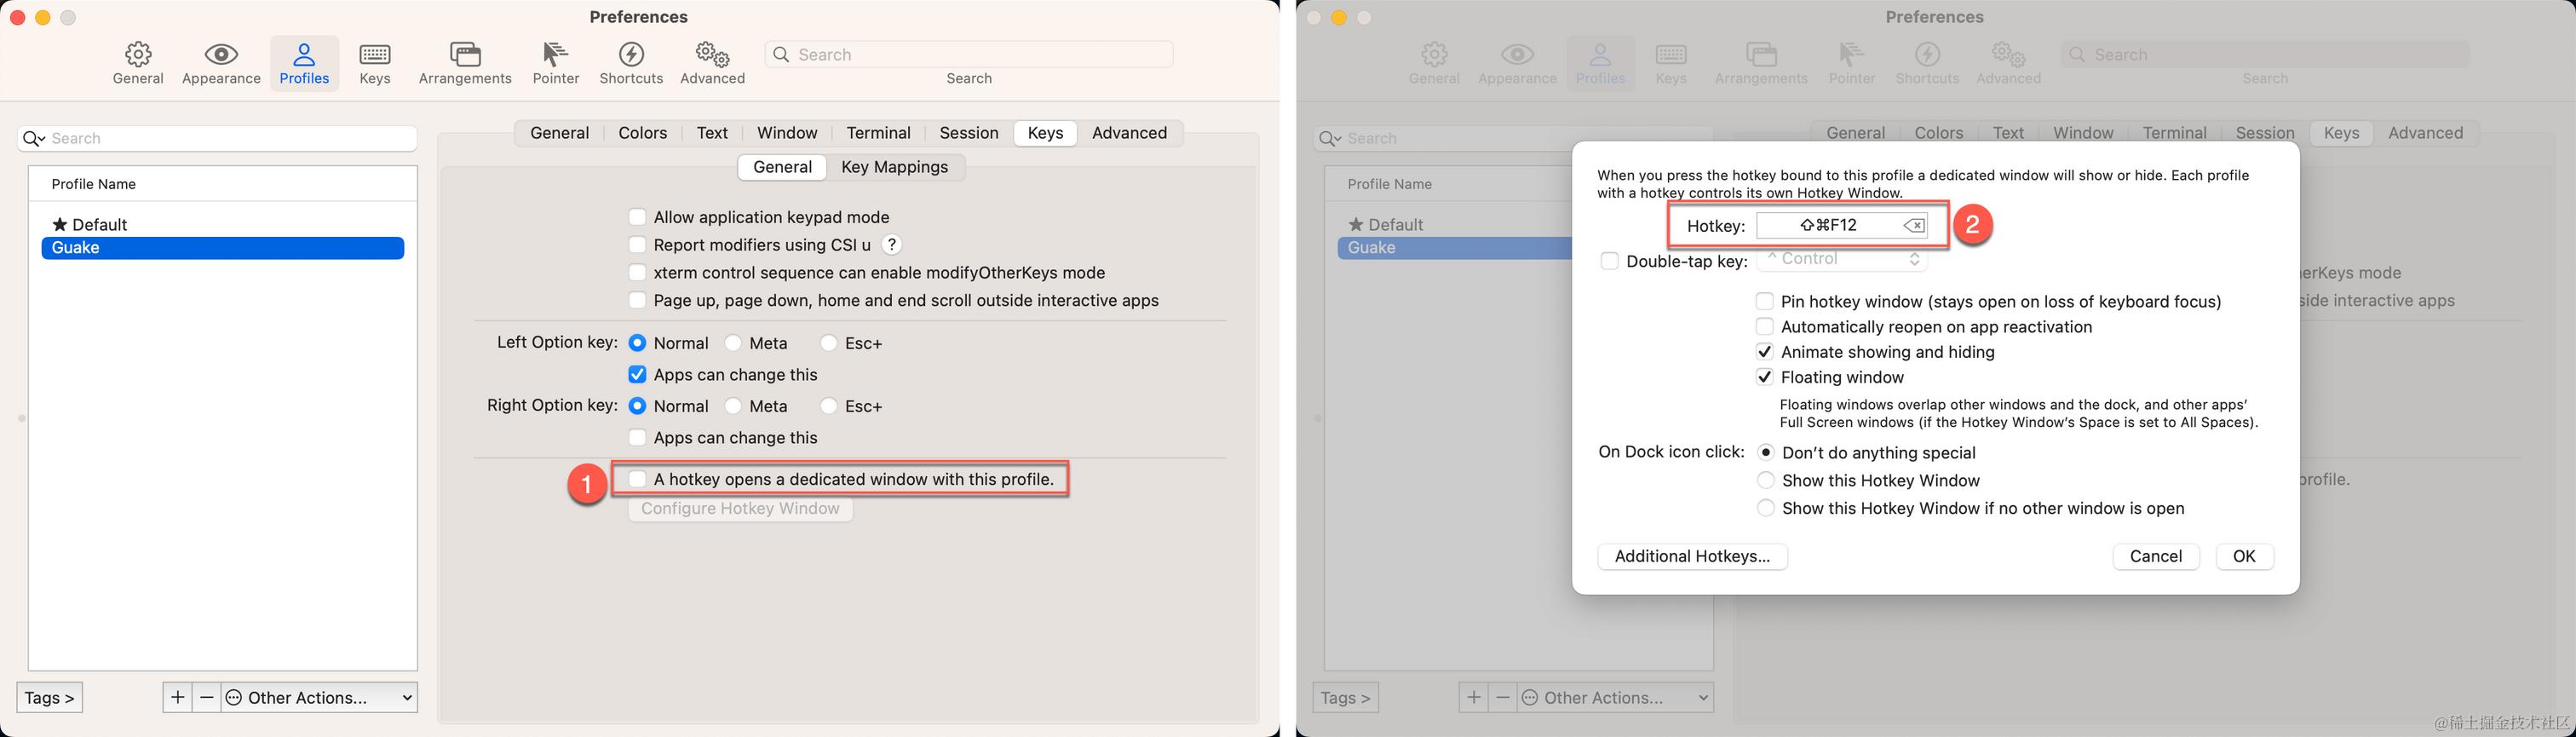
Task: Open Other Actions dropdown in right window
Action: pyautogui.click(x=1615, y=697)
